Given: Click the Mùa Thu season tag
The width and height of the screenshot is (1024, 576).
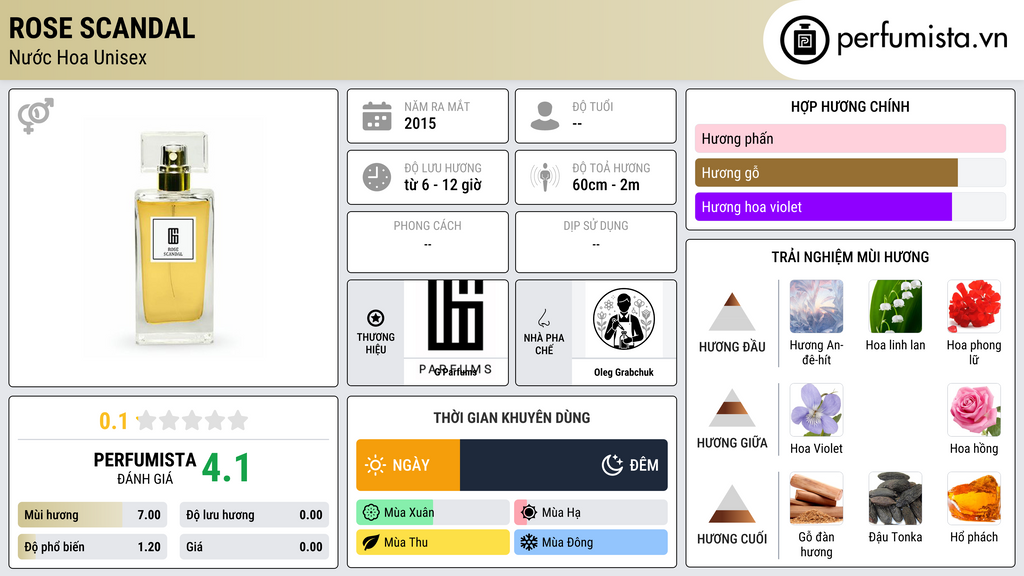Looking at the screenshot, I should click(433, 542).
